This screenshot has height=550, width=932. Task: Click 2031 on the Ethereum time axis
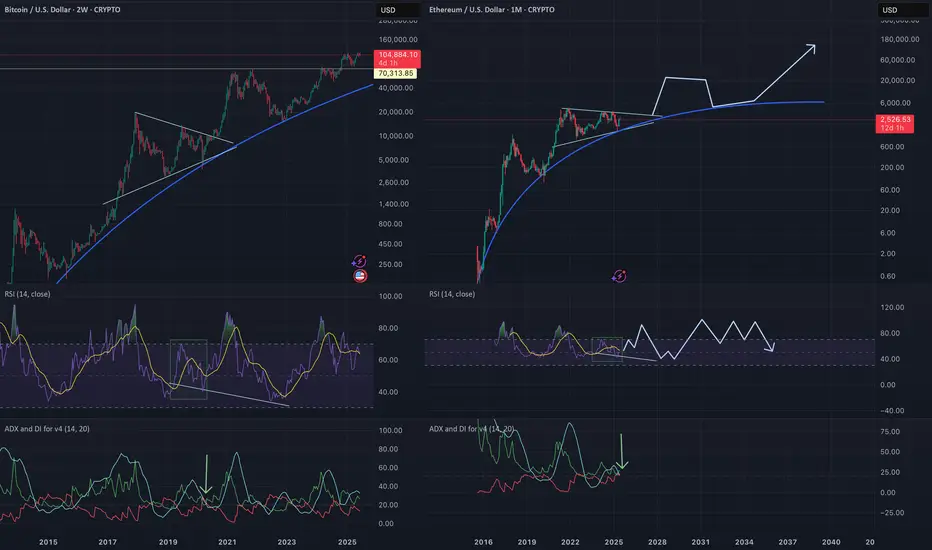[701, 542]
